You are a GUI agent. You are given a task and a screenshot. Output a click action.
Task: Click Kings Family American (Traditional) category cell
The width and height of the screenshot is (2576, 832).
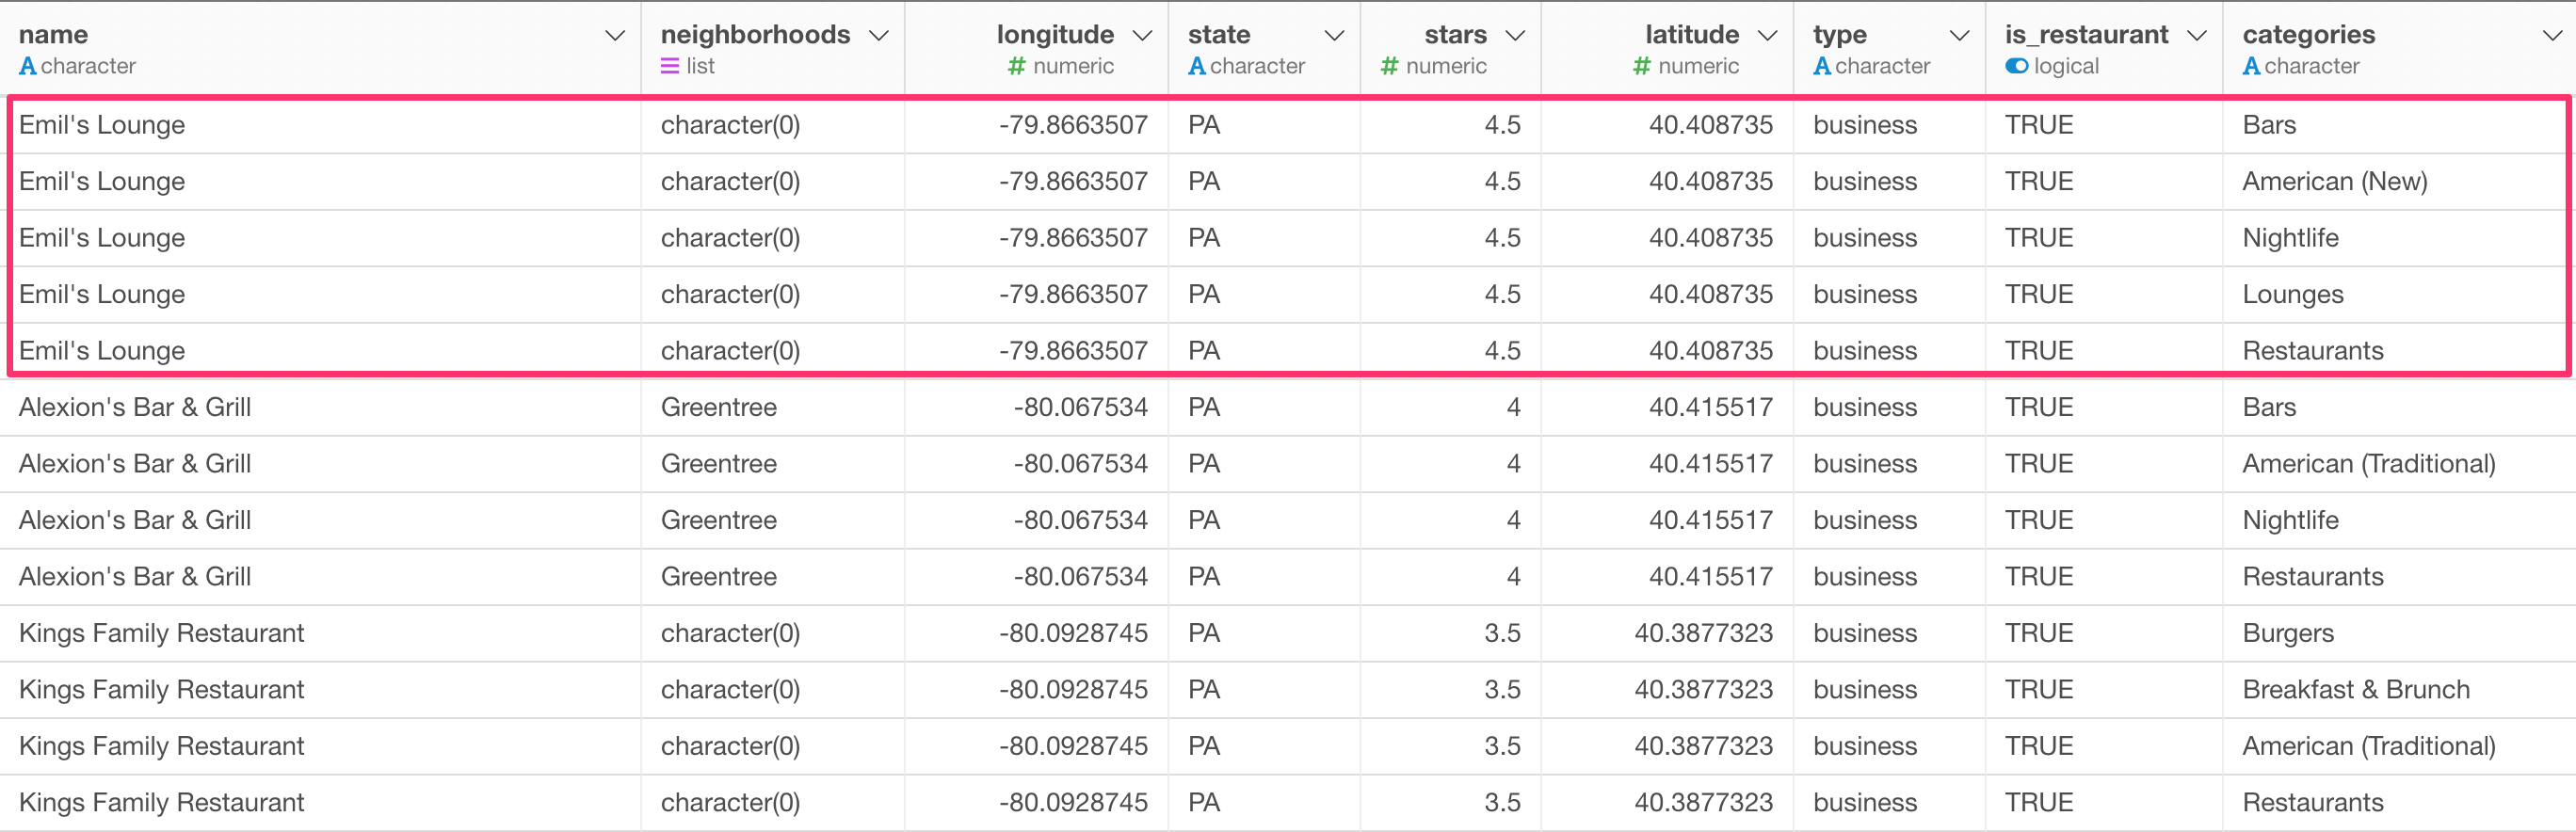[x=2368, y=746]
